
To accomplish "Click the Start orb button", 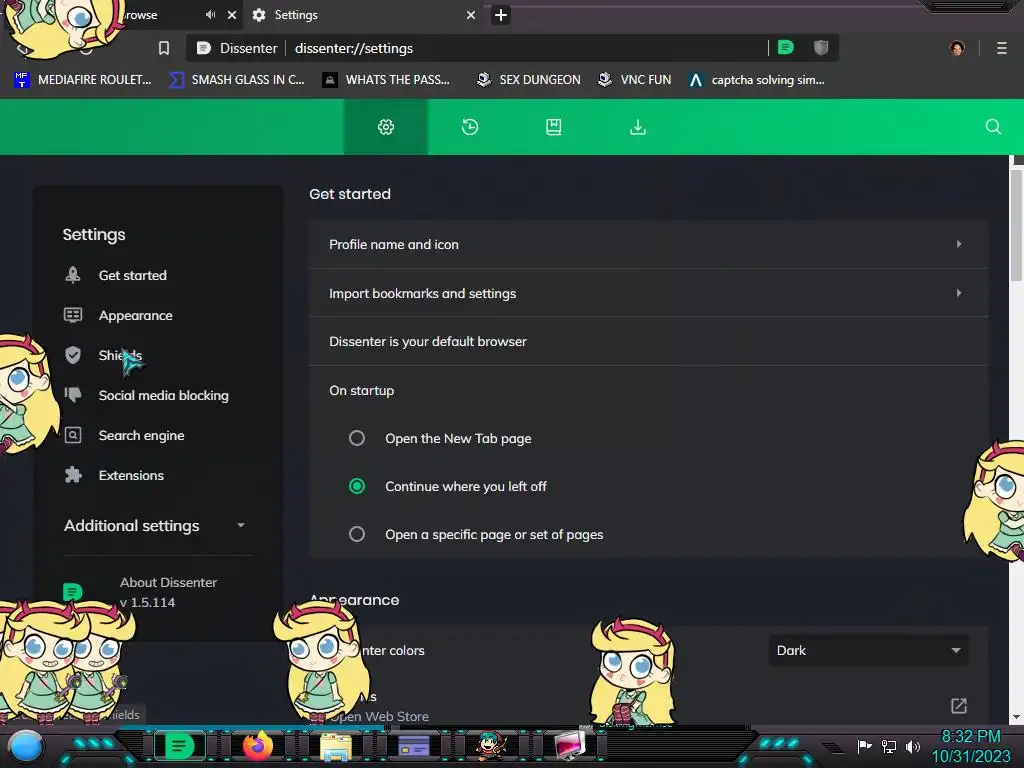I will (x=26, y=746).
